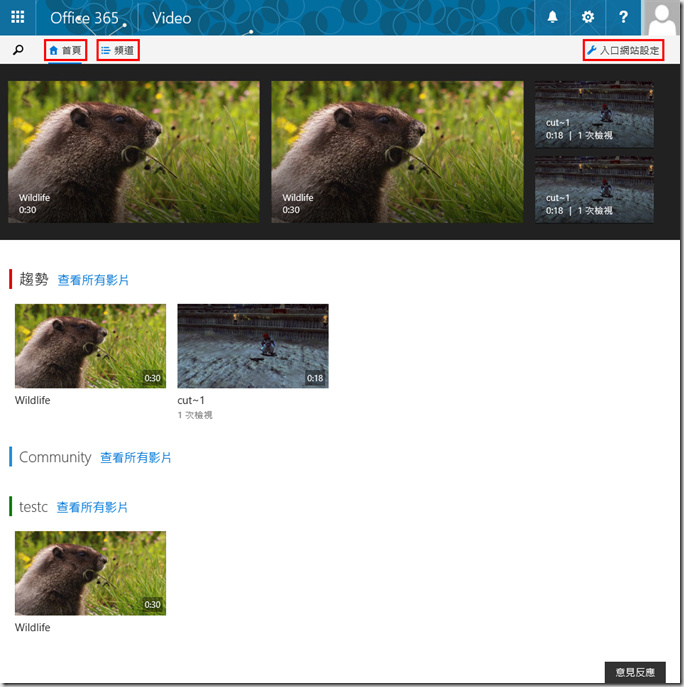
Task: Open the help question mark
Action: point(623,17)
